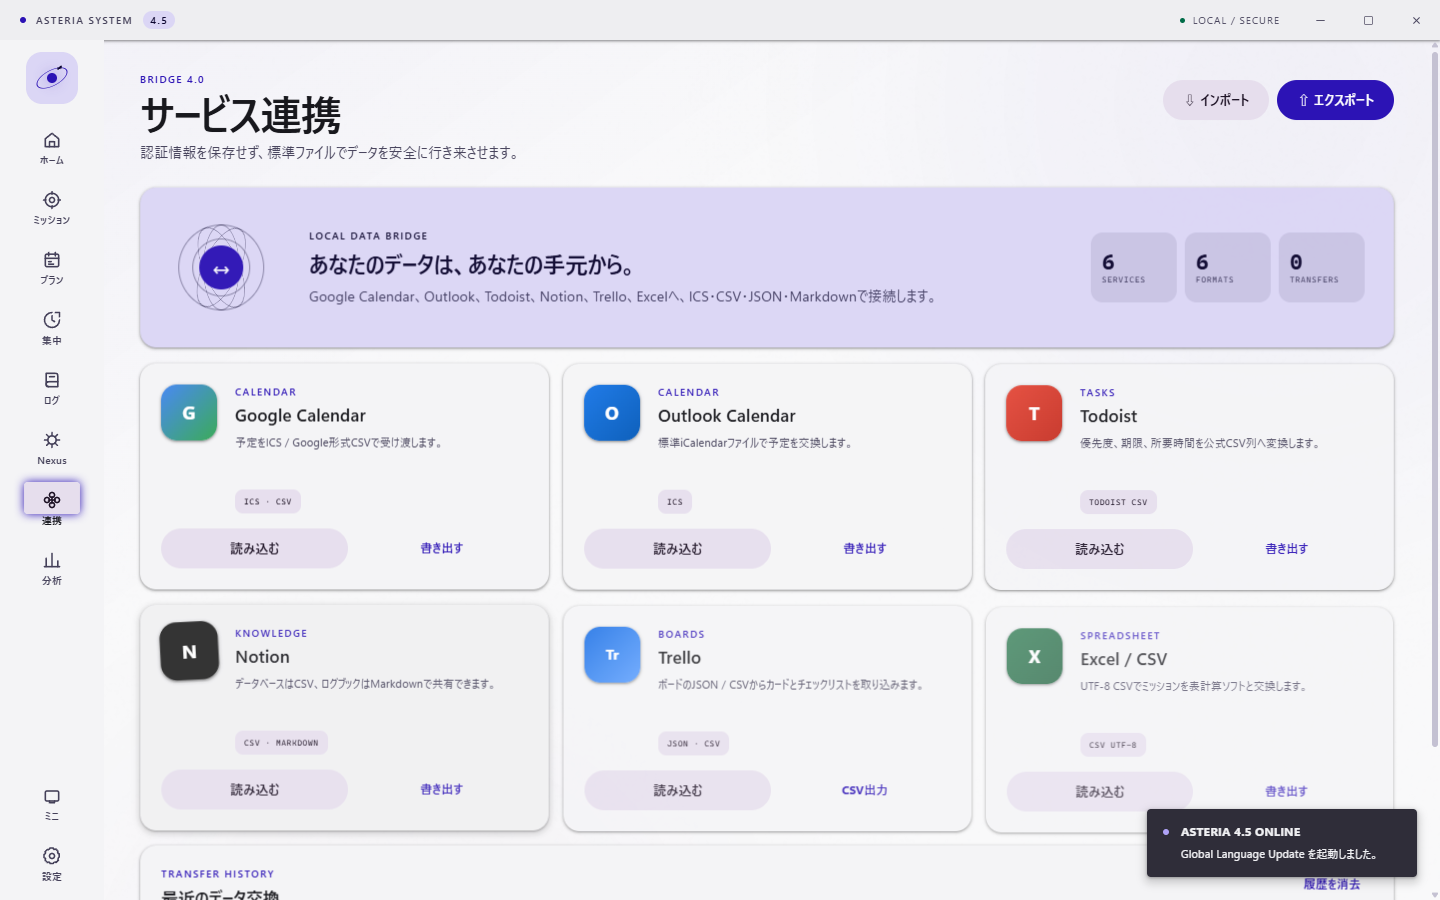
Task: Click the LOCAL / SECURE status indicator
Action: click(x=1229, y=20)
